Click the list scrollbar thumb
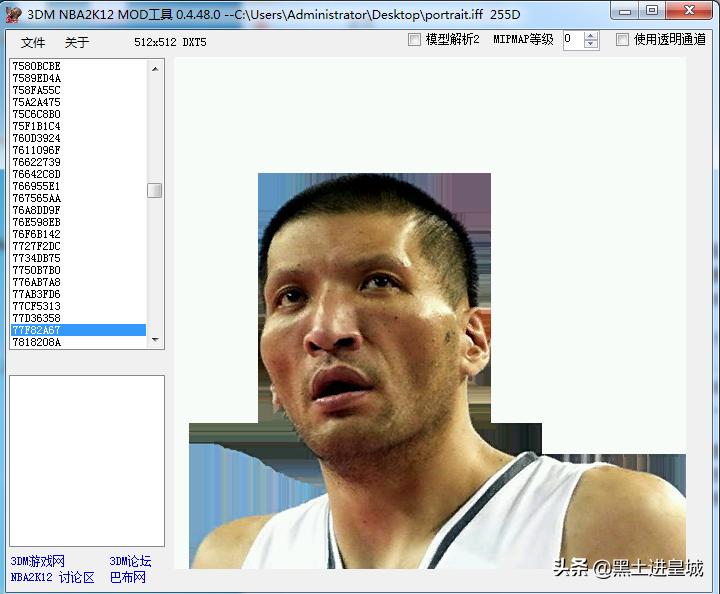The width and height of the screenshot is (720, 594). pyautogui.click(x=155, y=190)
